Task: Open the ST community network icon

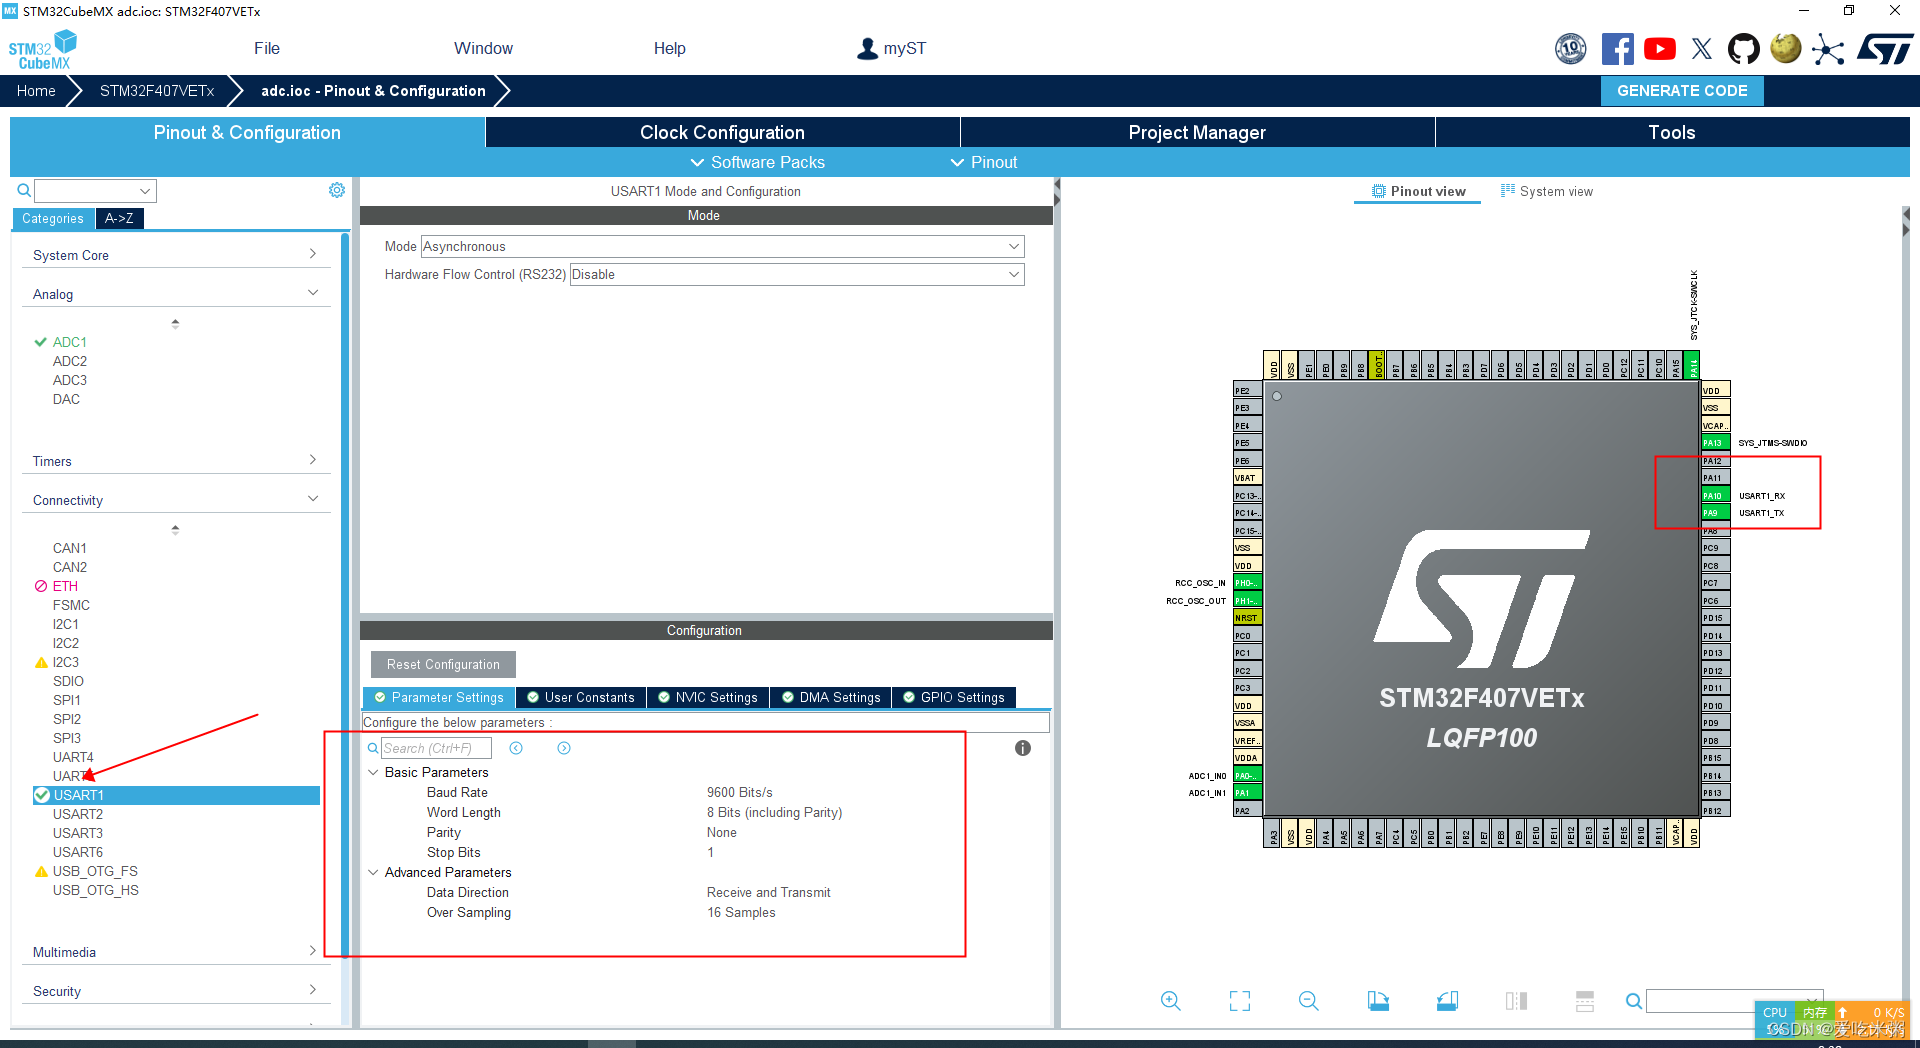Action: [x=1828, y=49]
